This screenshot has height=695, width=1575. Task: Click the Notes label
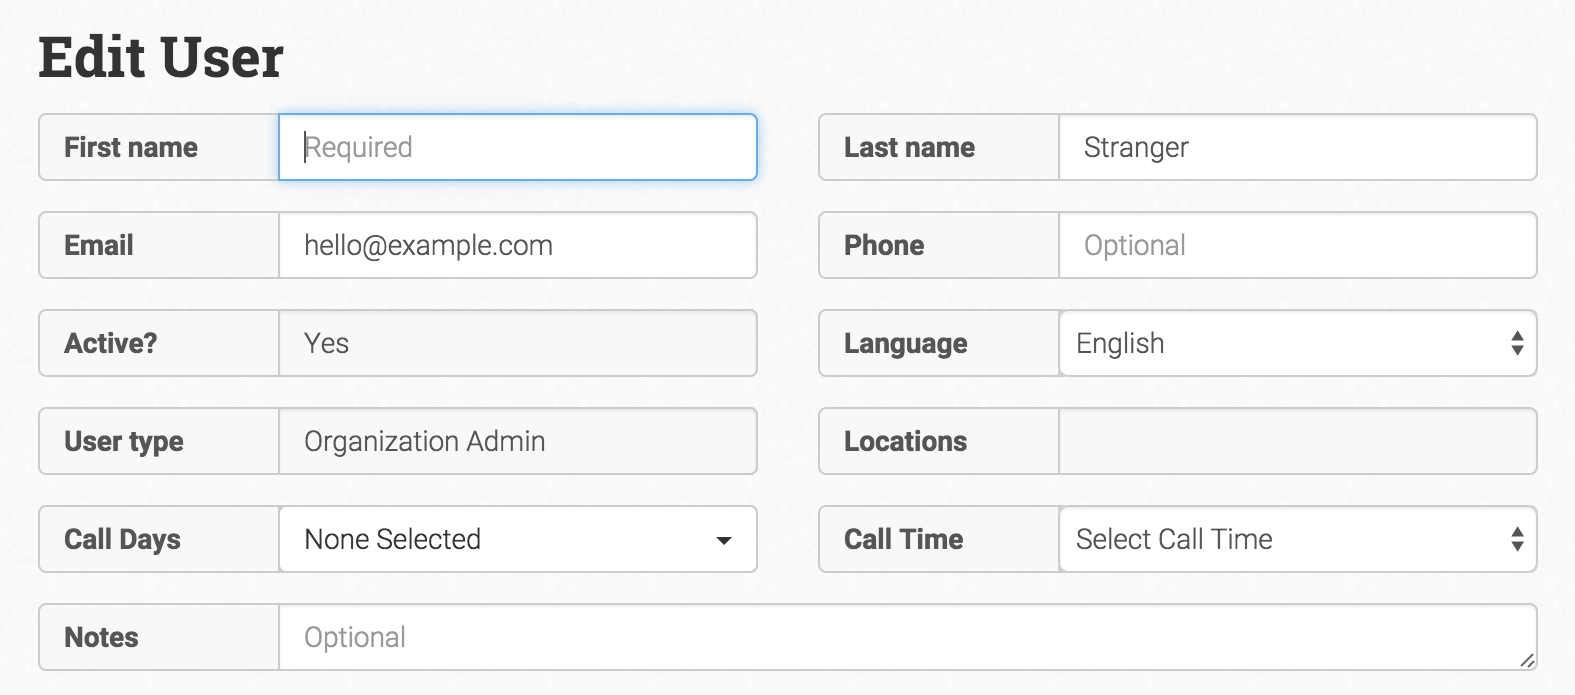pyautogui.click(x=101, y=637)
